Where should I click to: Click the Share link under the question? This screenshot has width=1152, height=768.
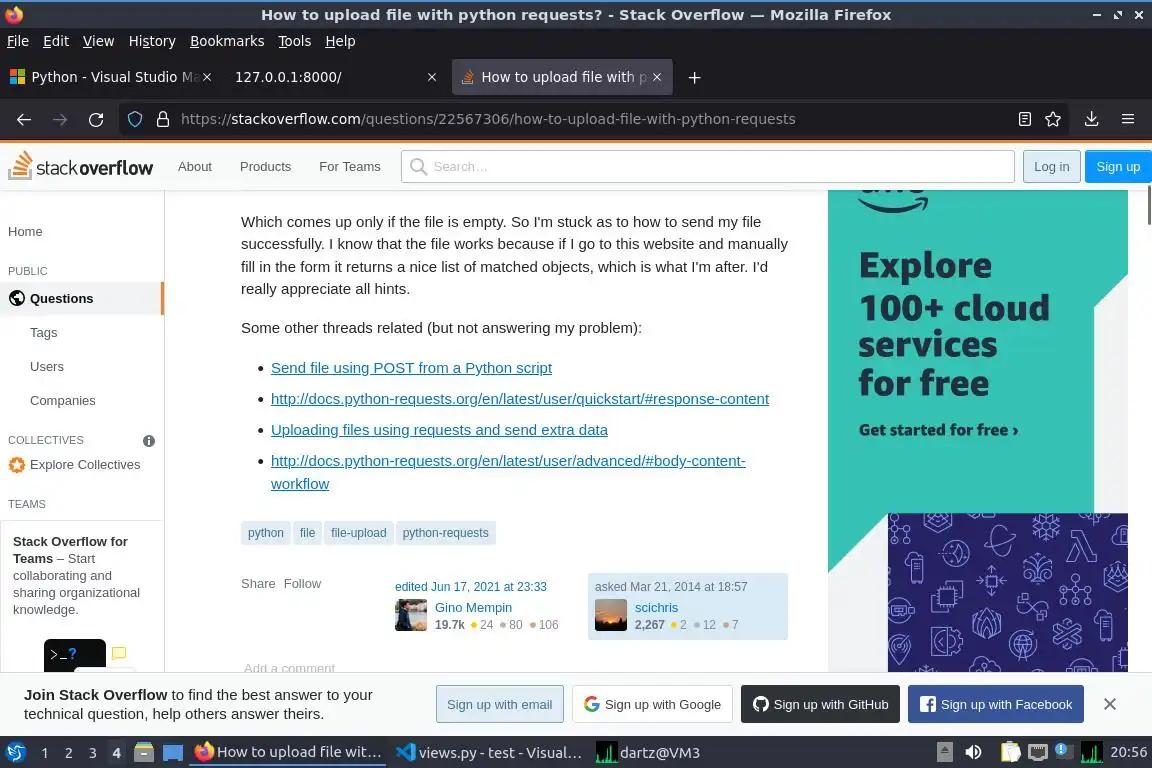(x=258, y=584)
